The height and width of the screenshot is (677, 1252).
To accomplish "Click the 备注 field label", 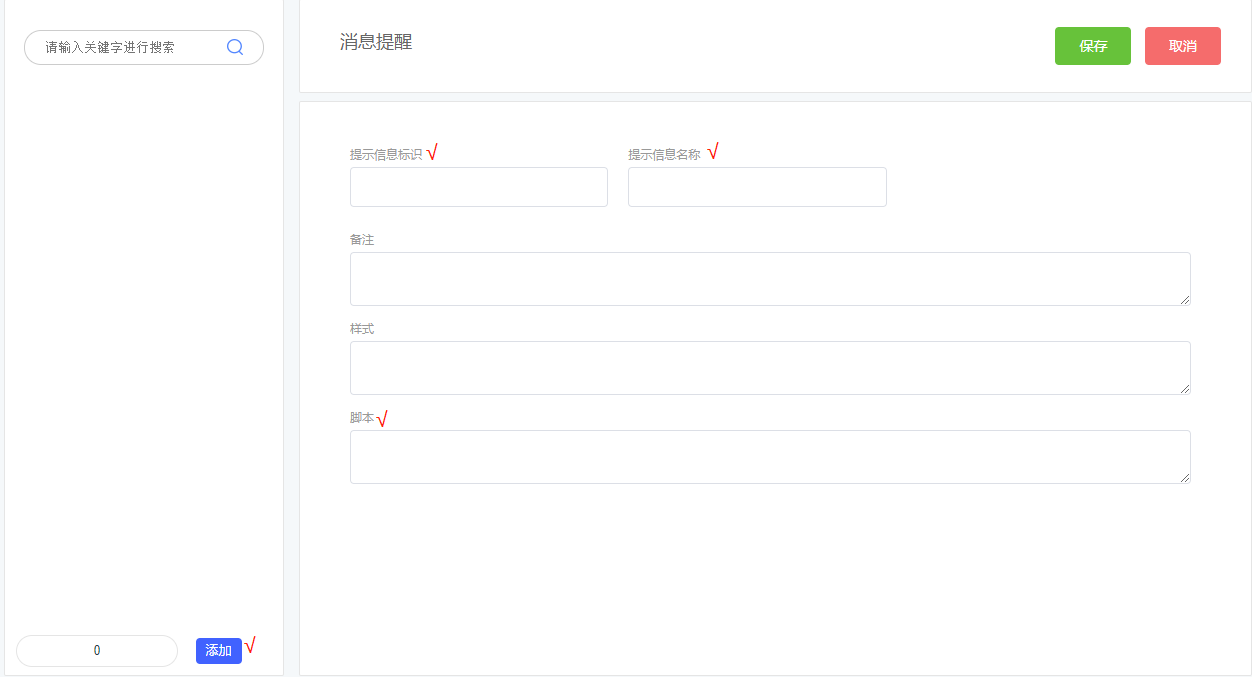I will tap(362, 240).
